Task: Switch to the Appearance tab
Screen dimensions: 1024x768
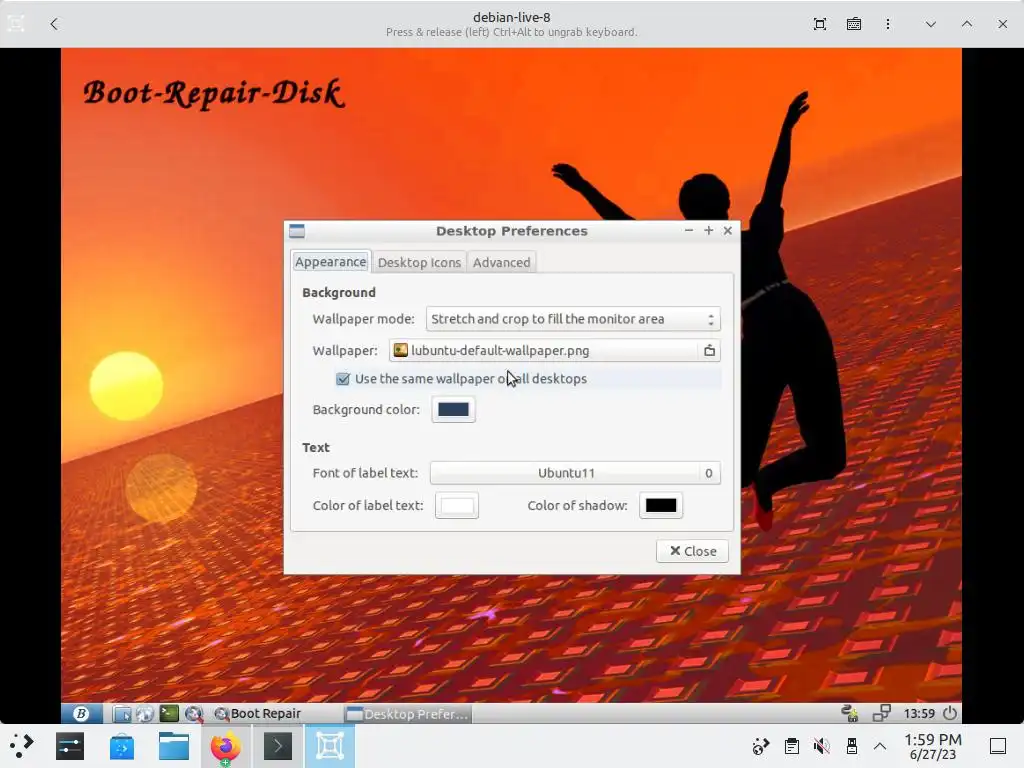Action: coord(330,262)
